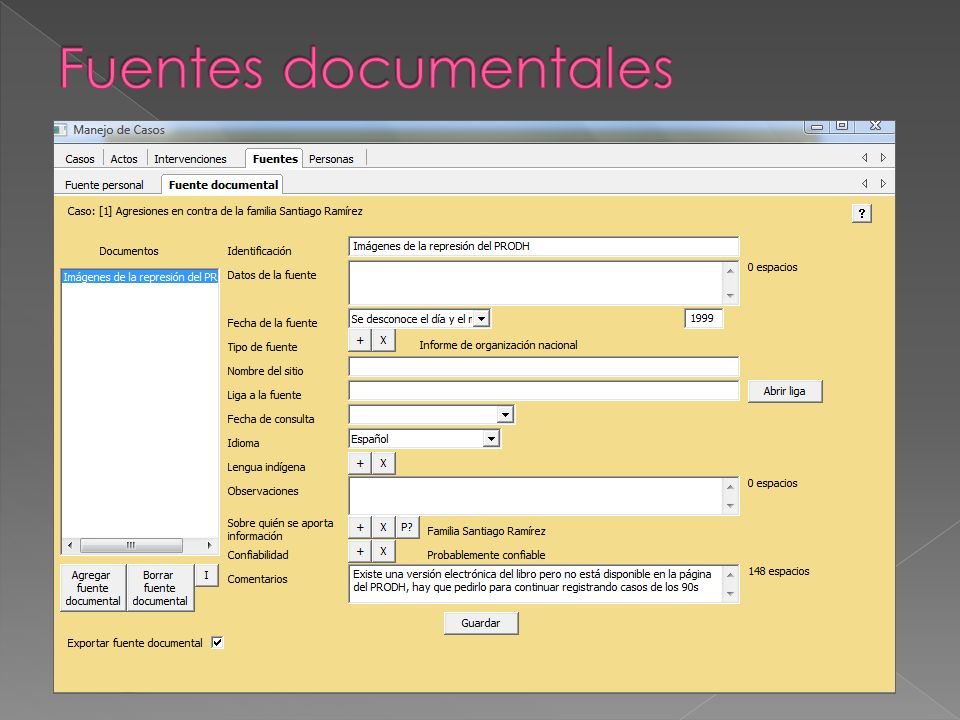Switch to the Casos tab
The image size is (960, 720).
tap(80, 159)
